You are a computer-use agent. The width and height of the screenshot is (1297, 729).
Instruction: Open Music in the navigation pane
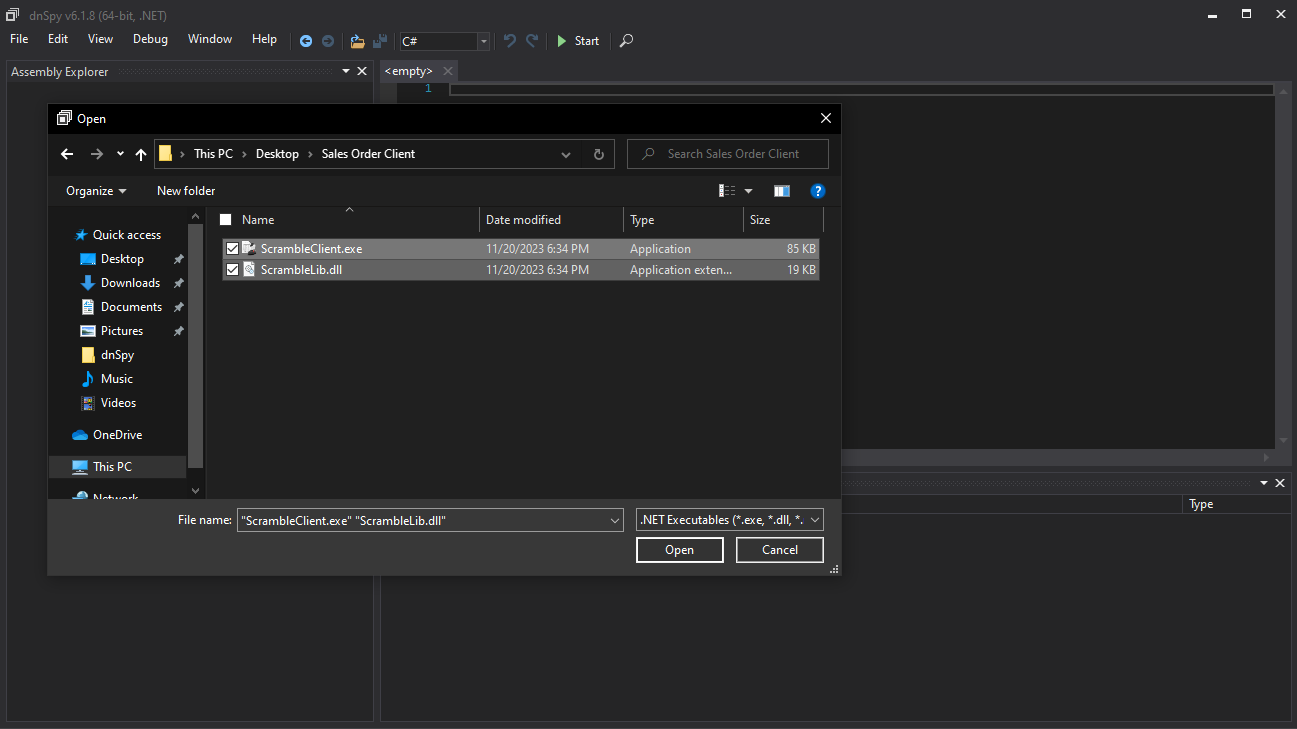[117, 379]
